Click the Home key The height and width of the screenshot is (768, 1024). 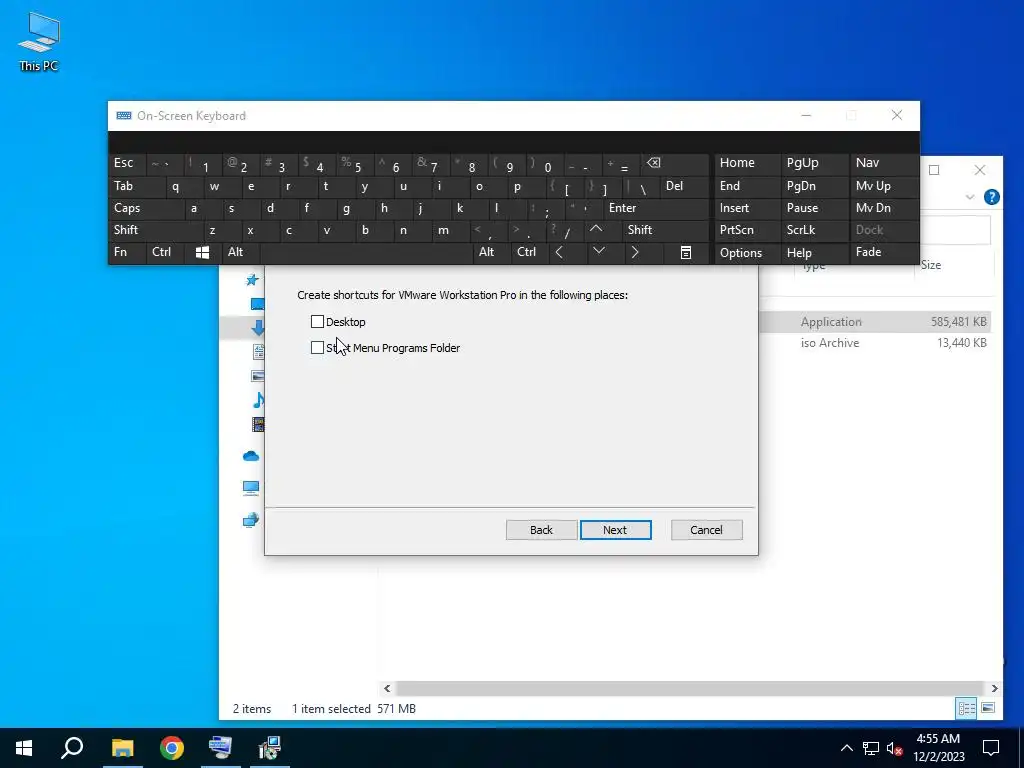(x=746, y=163)
